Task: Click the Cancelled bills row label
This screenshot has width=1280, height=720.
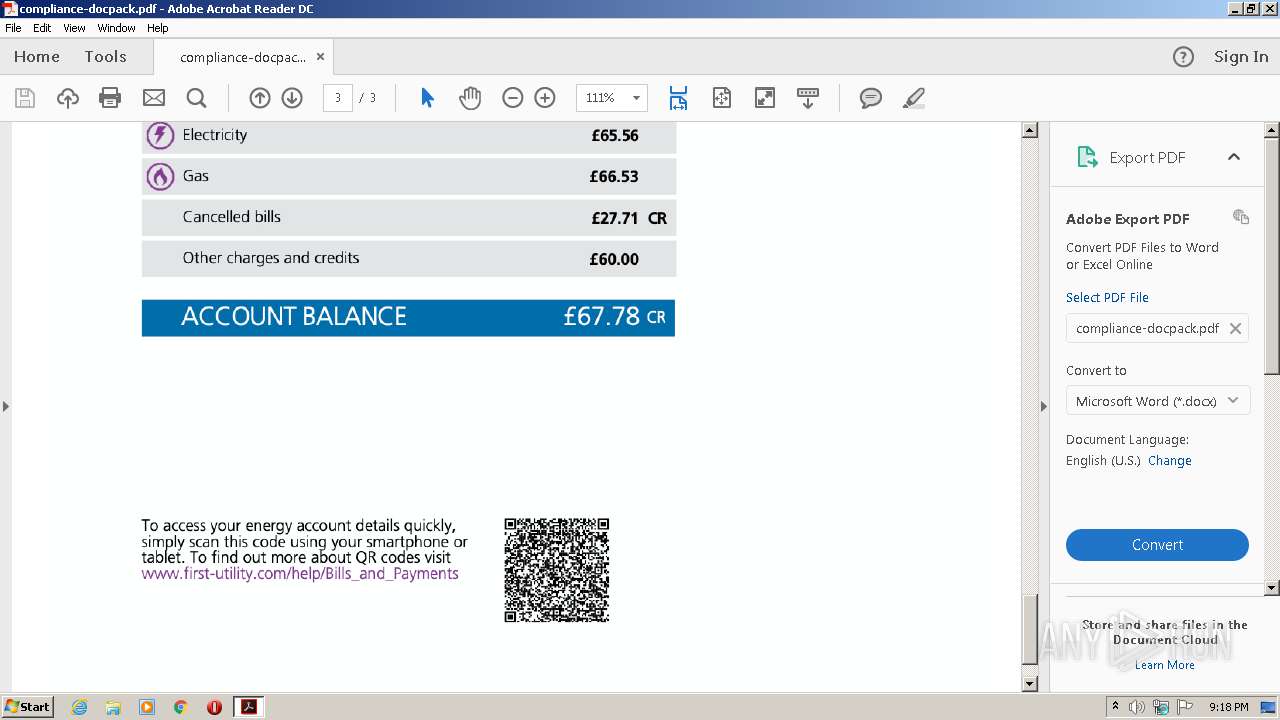Action: 231,217
